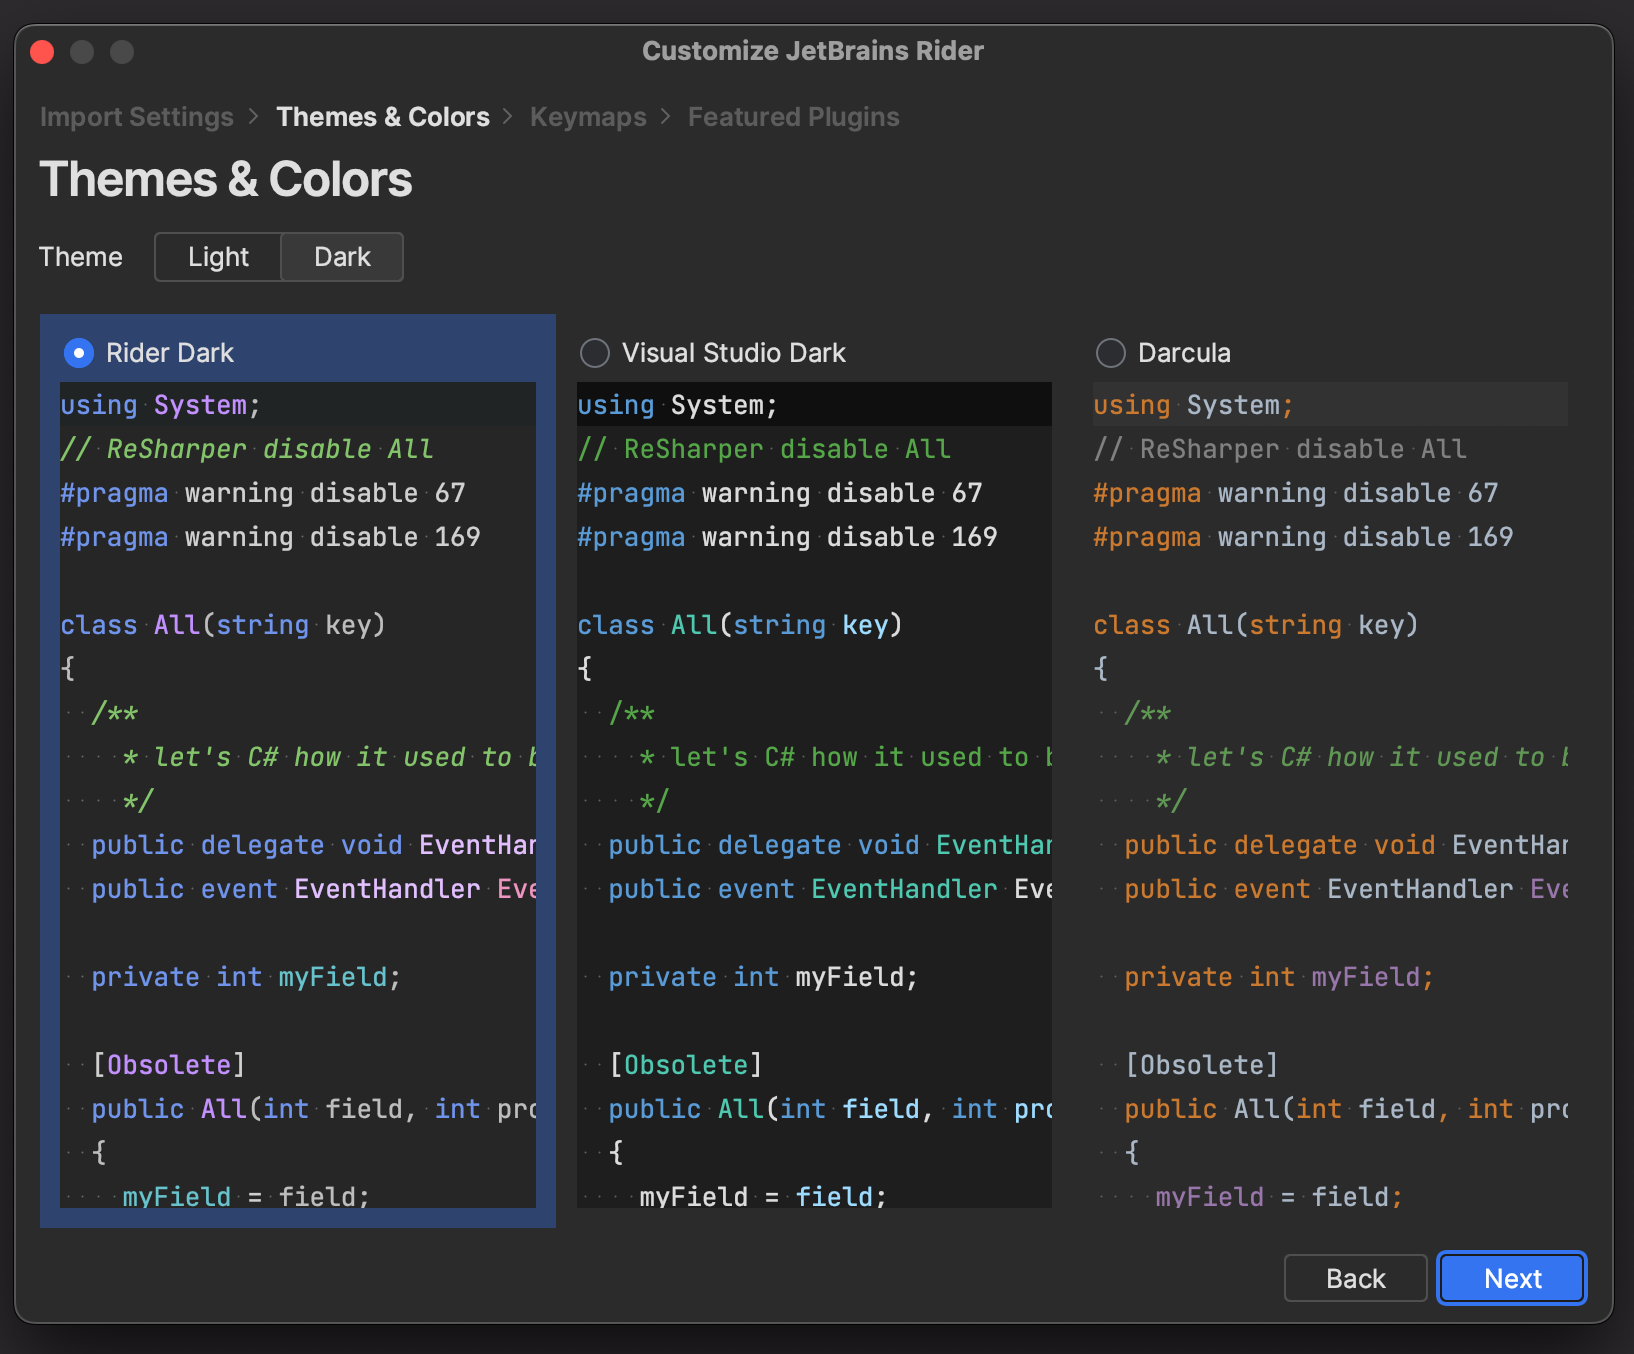This screenshot has width=1634, height=1354.
Task: Click 'using System;' line in Darcula preview
Action: 1193,405
